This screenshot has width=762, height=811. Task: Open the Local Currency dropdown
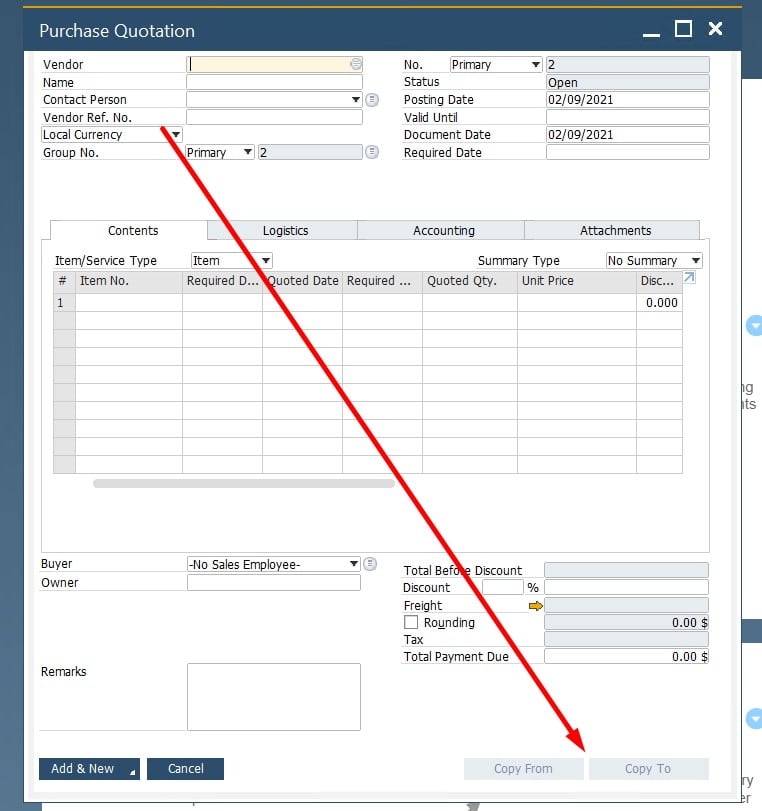click(x=176, y=134)
